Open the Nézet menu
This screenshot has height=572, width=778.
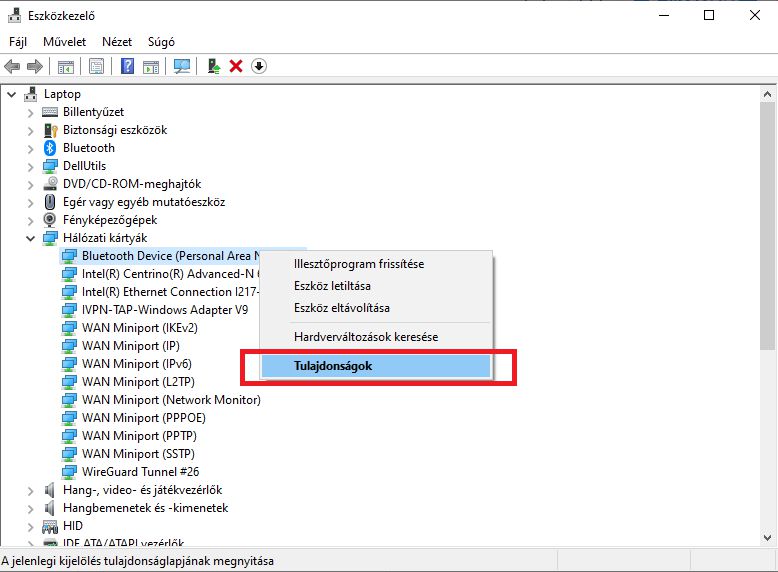tap(116, 42)
